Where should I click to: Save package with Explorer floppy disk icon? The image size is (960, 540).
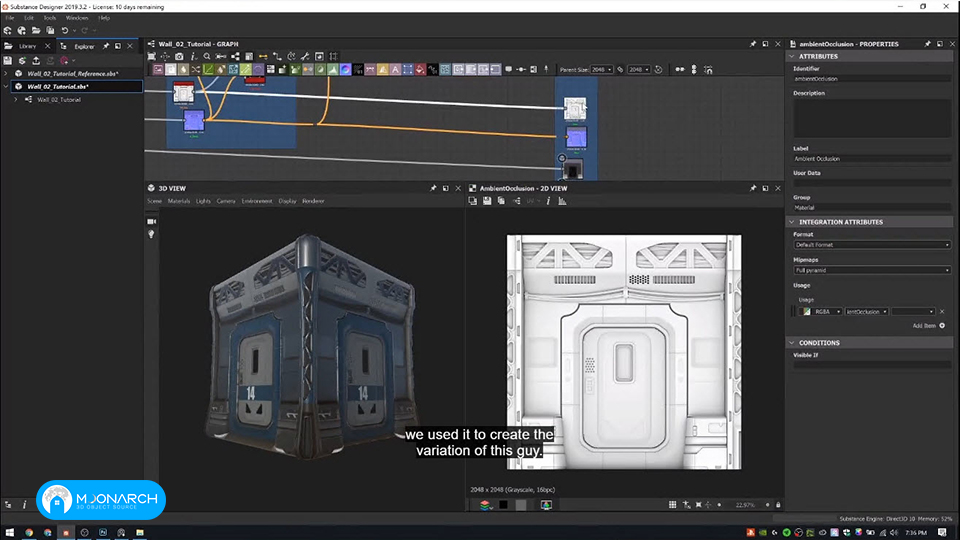pyautogui.click(x=7, y=61)
